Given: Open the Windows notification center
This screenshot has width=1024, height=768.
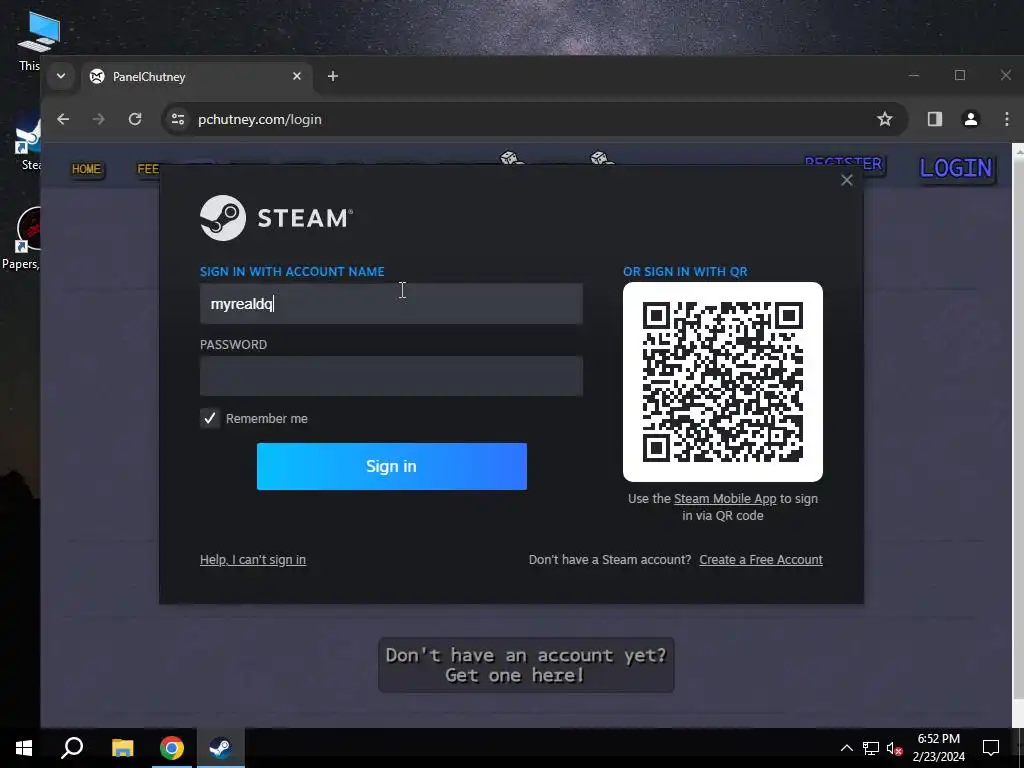Looking at the screenshot, I should tap(991, 748).
